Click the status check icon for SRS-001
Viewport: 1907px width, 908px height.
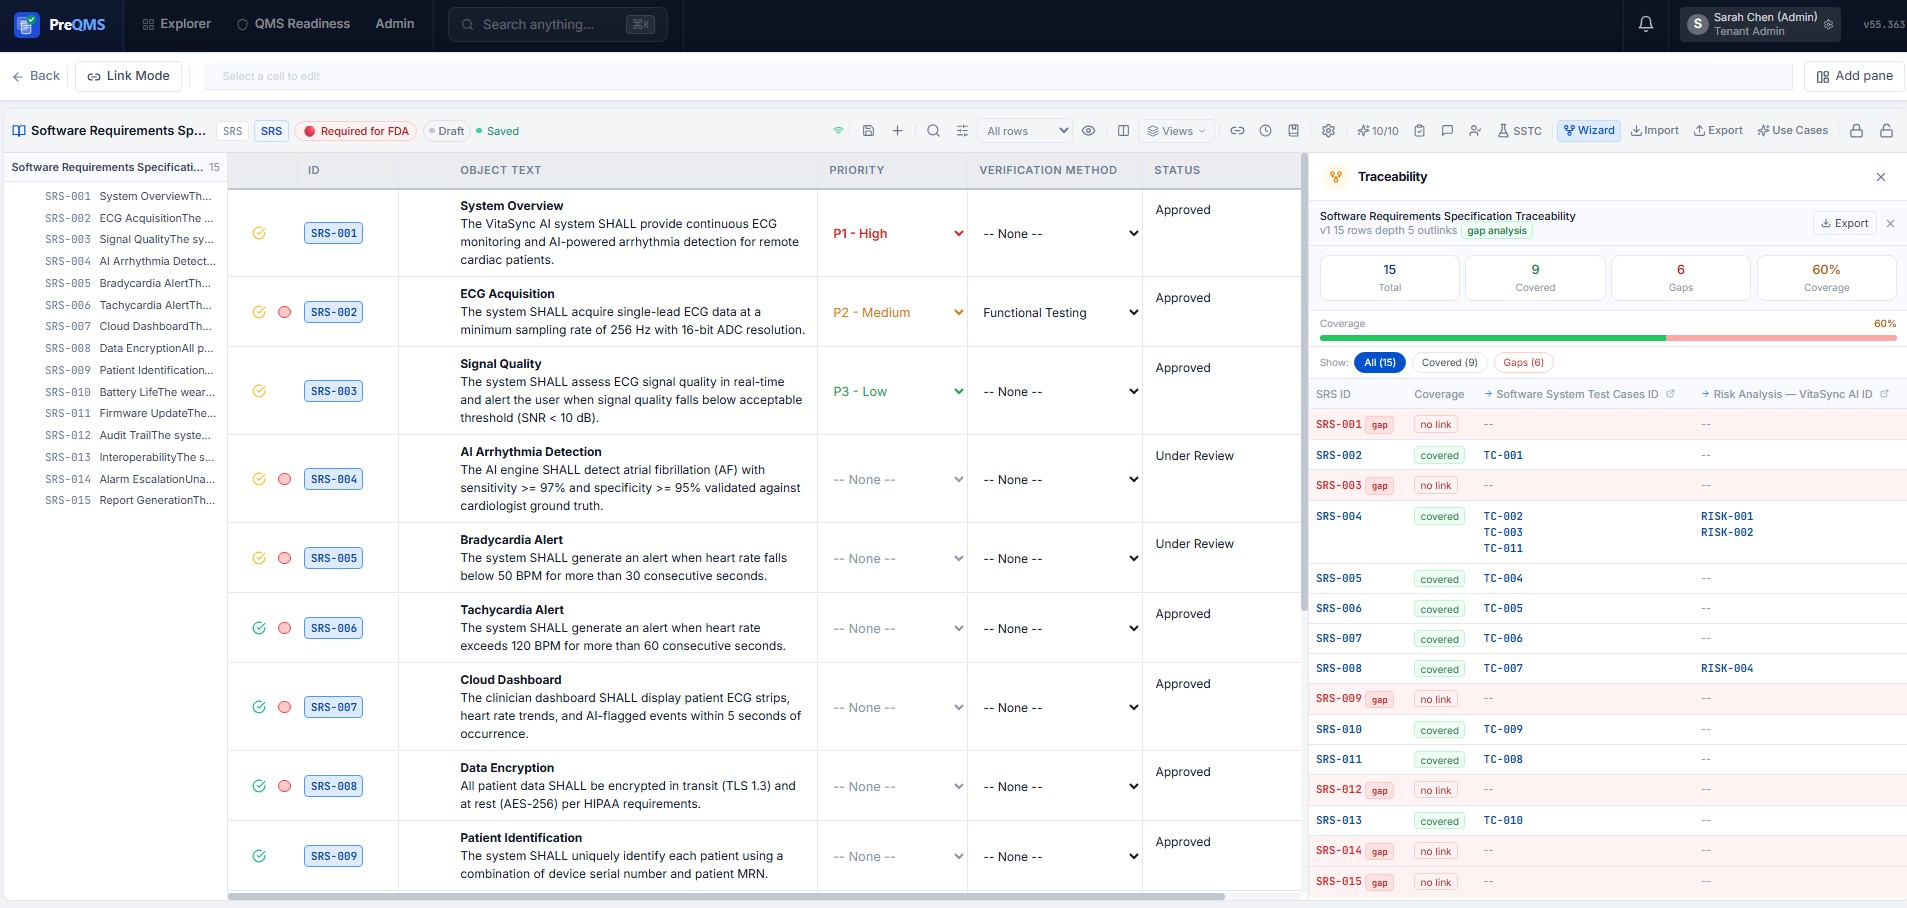pos(259,233)
